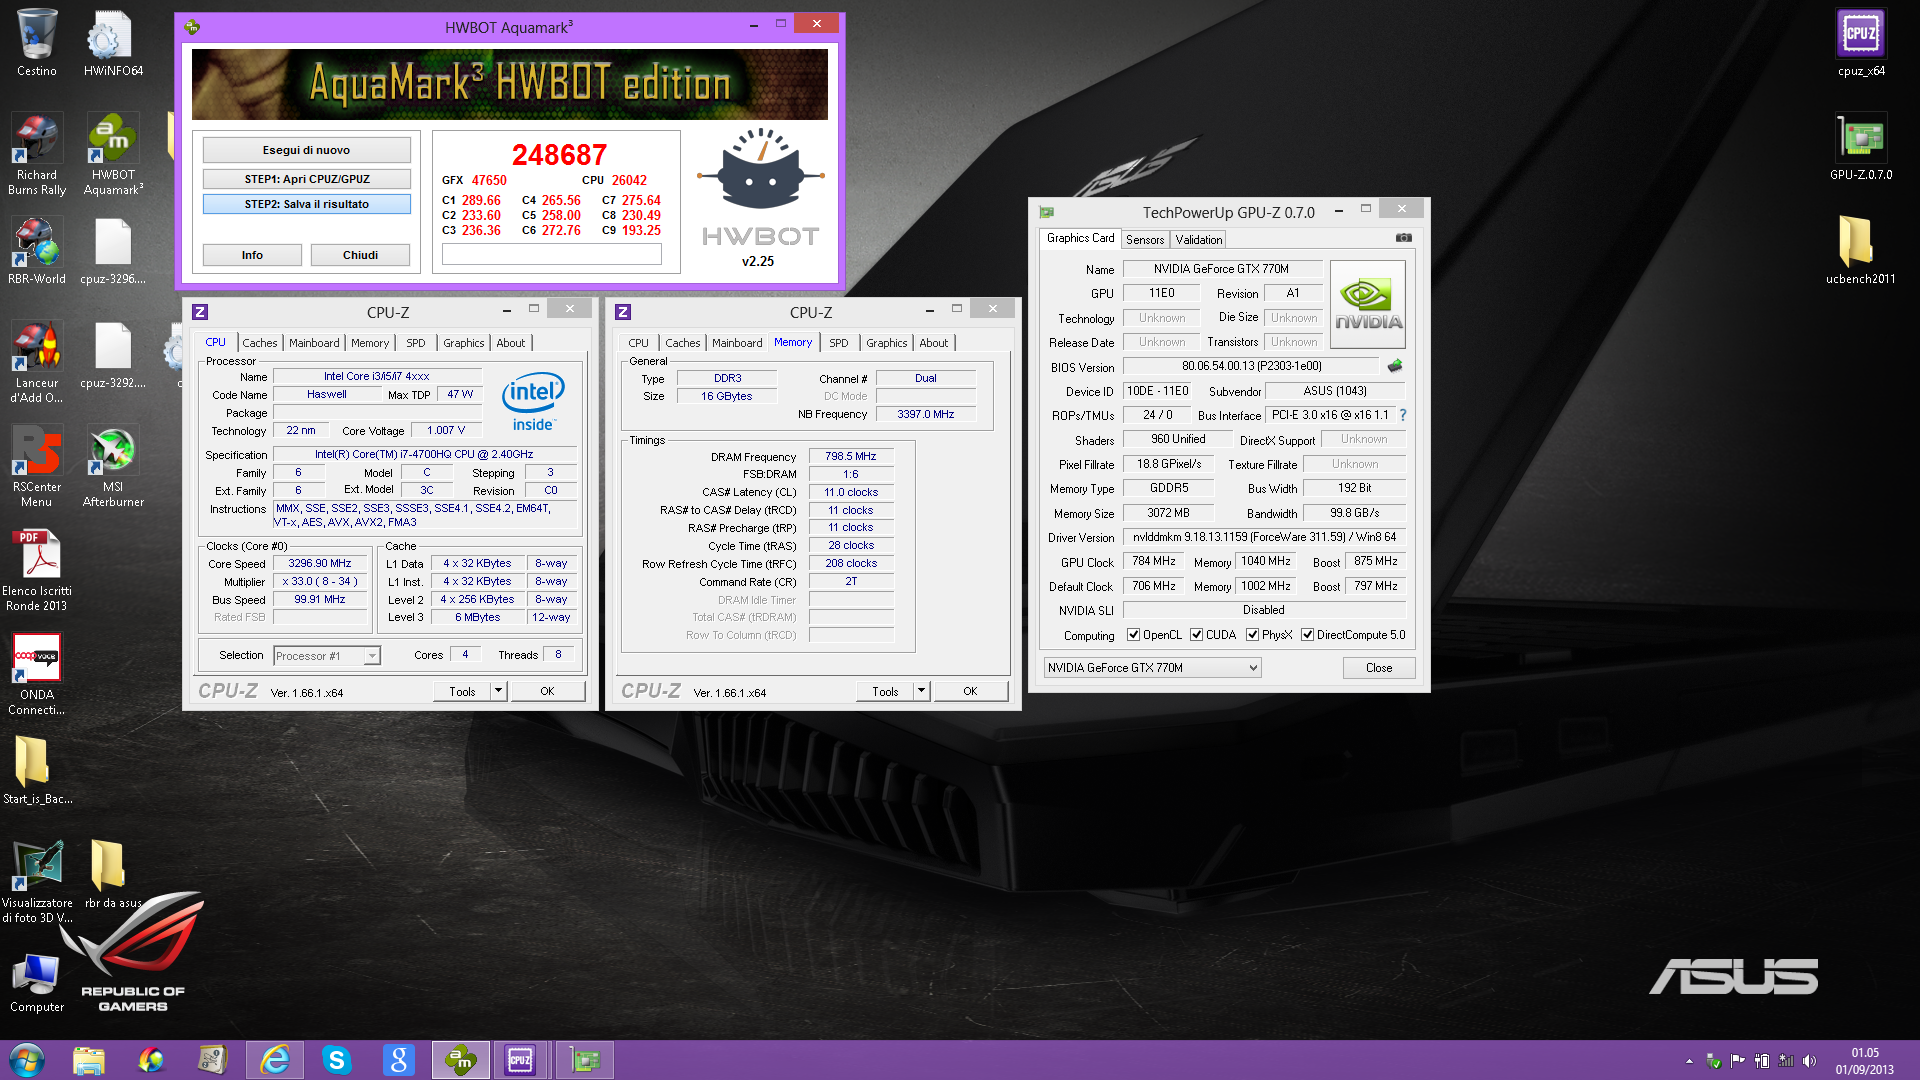
Task: Click the Aquamark total score 248687
Action: [559, 155]
